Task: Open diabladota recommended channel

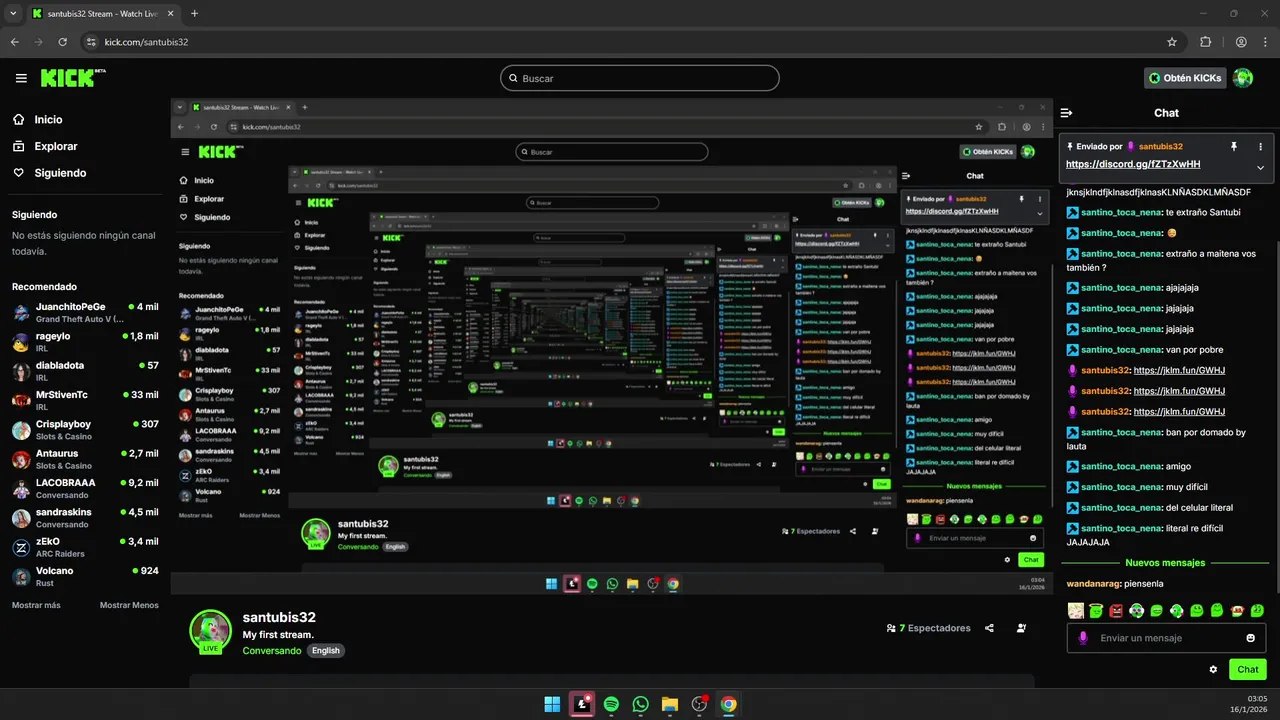Action: click(x=85, y=371)
